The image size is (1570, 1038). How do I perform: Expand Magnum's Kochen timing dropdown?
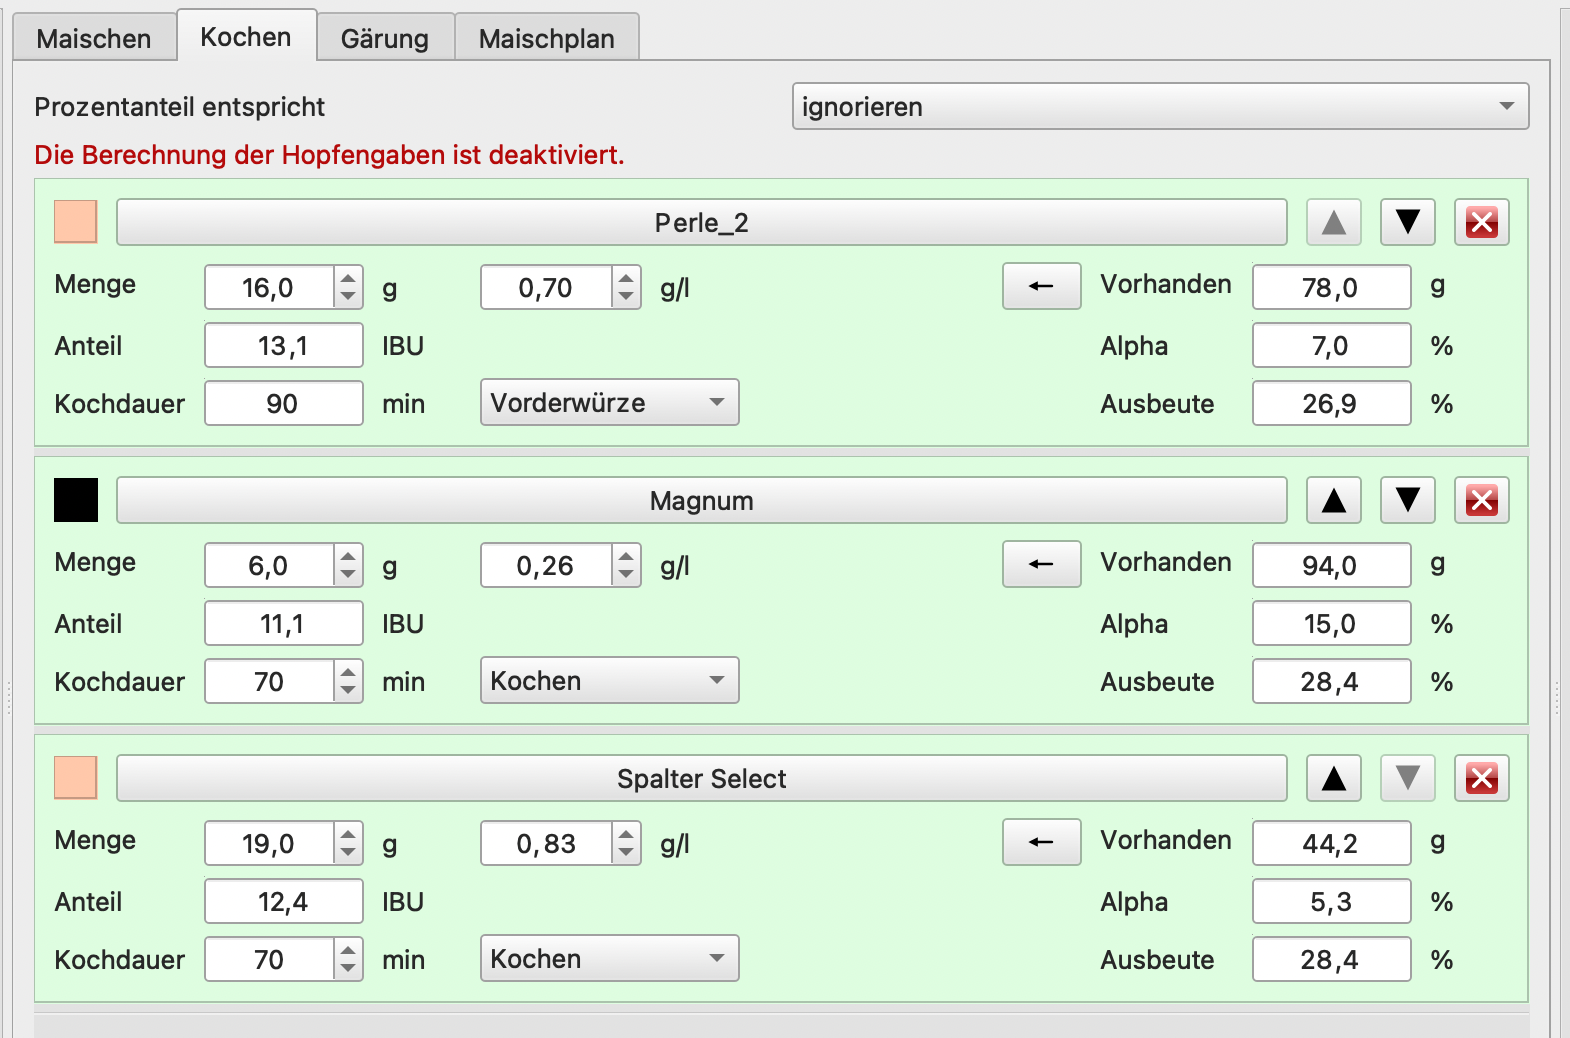point(609,680)
